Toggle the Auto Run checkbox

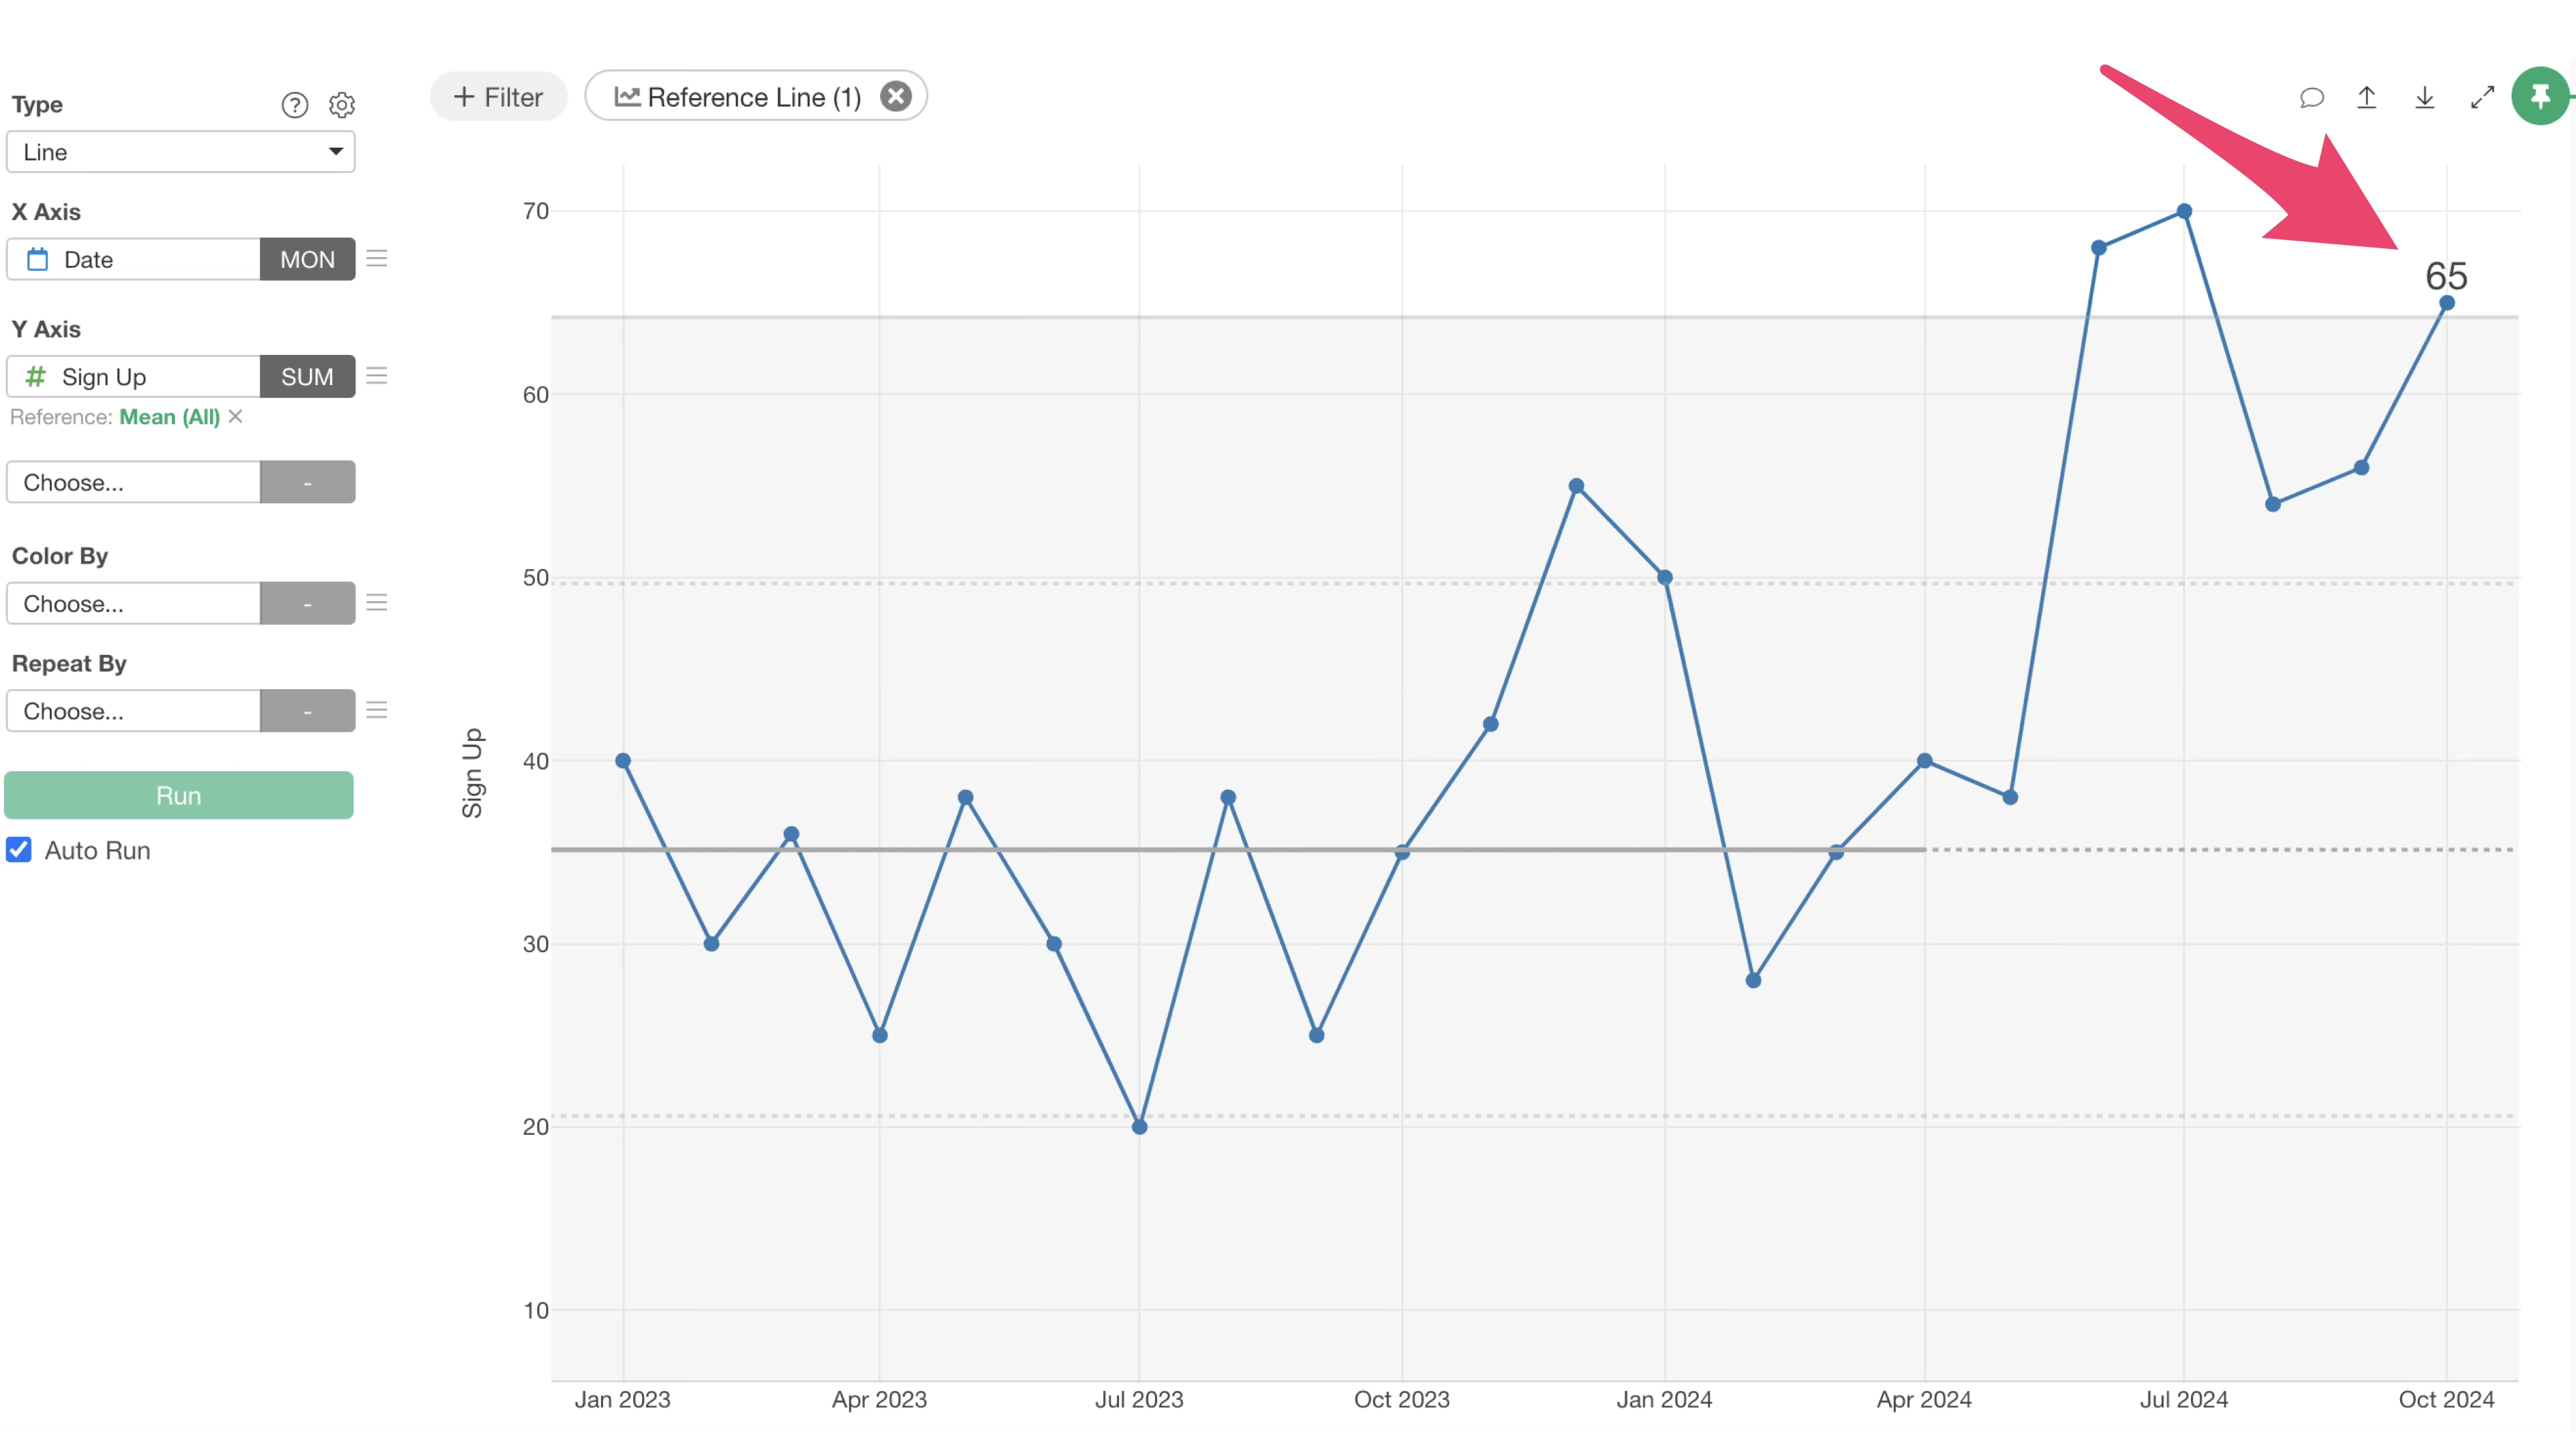pyautogui.click(x=19, y=850)
